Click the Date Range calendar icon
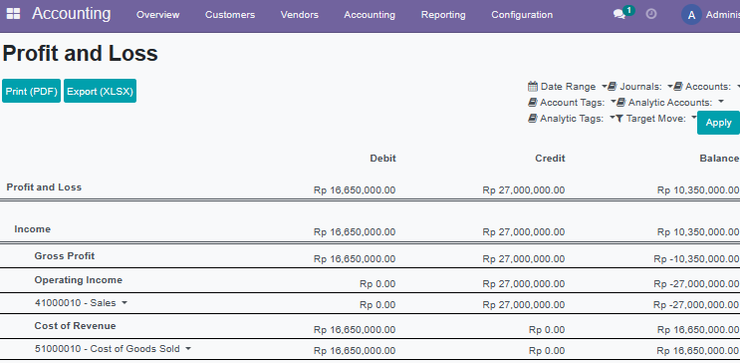 tap(533, 86)
